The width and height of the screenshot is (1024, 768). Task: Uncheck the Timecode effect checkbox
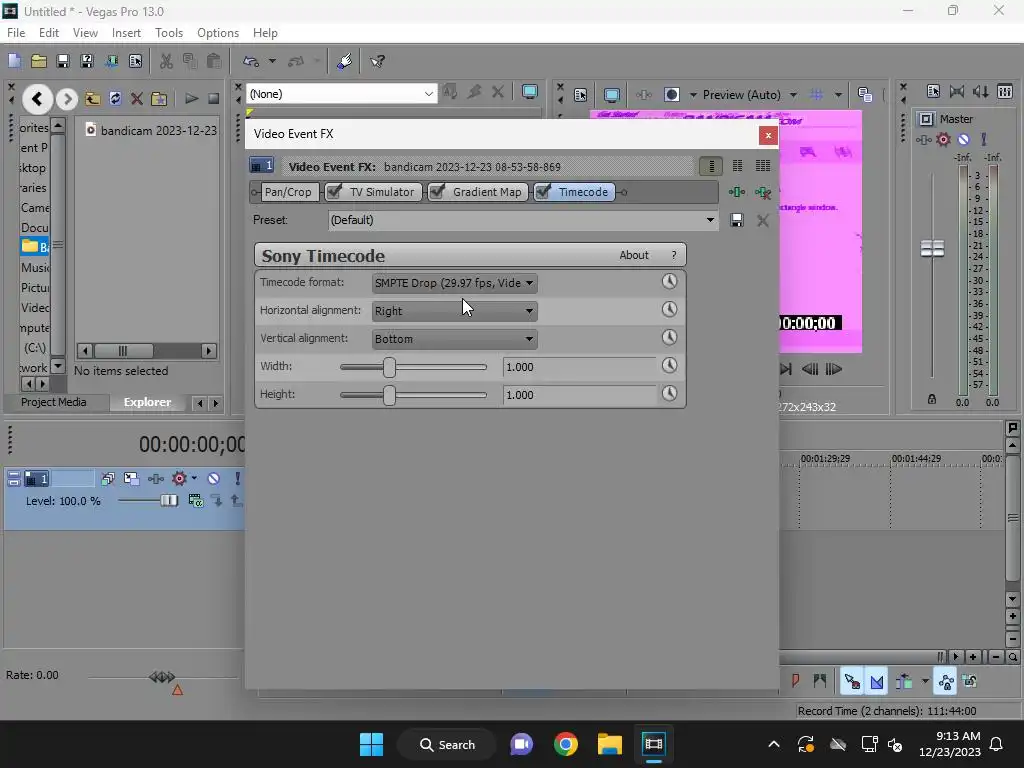543,191
